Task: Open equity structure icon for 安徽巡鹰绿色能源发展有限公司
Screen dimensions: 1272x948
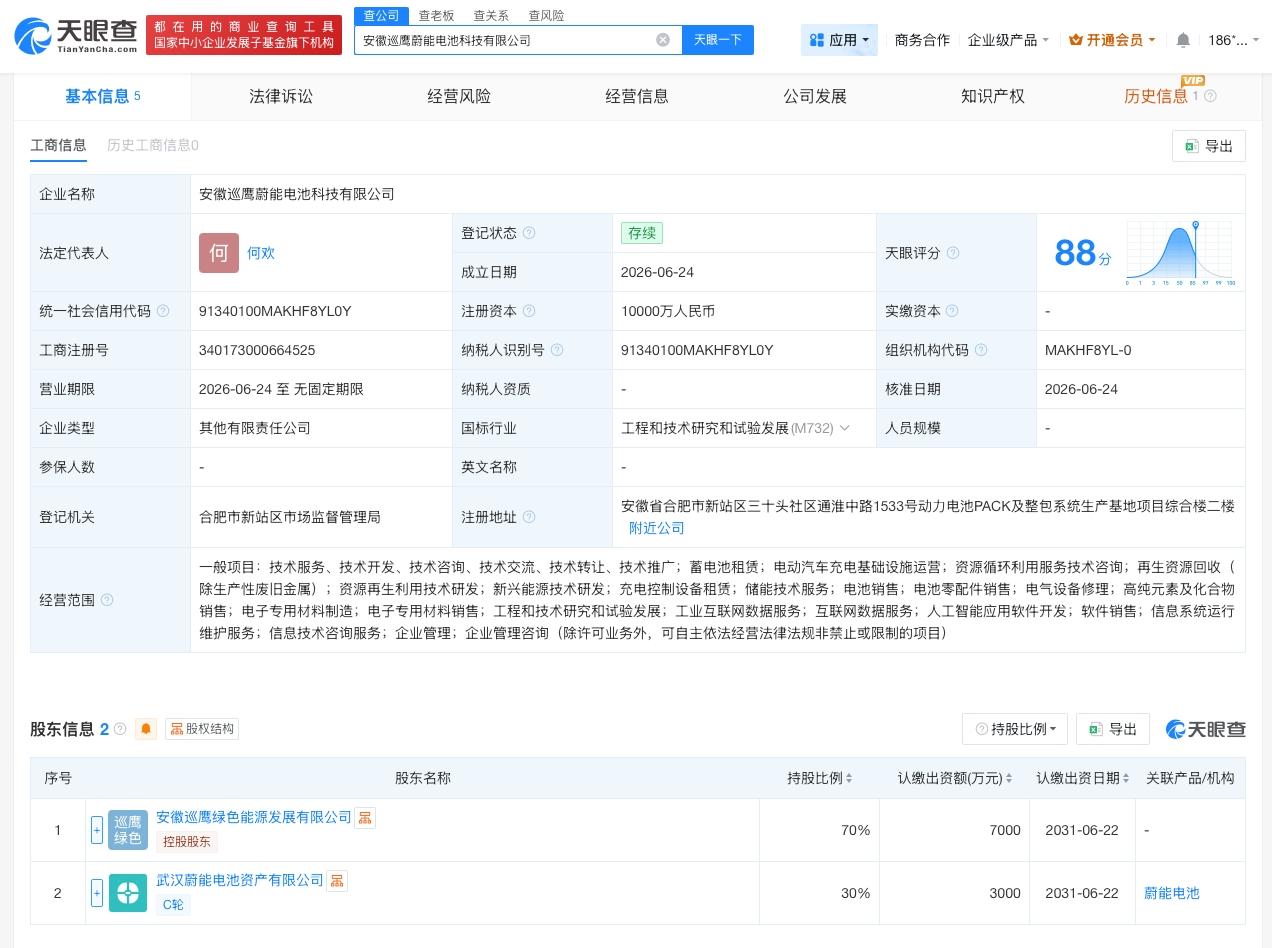Action: [365, 818]
